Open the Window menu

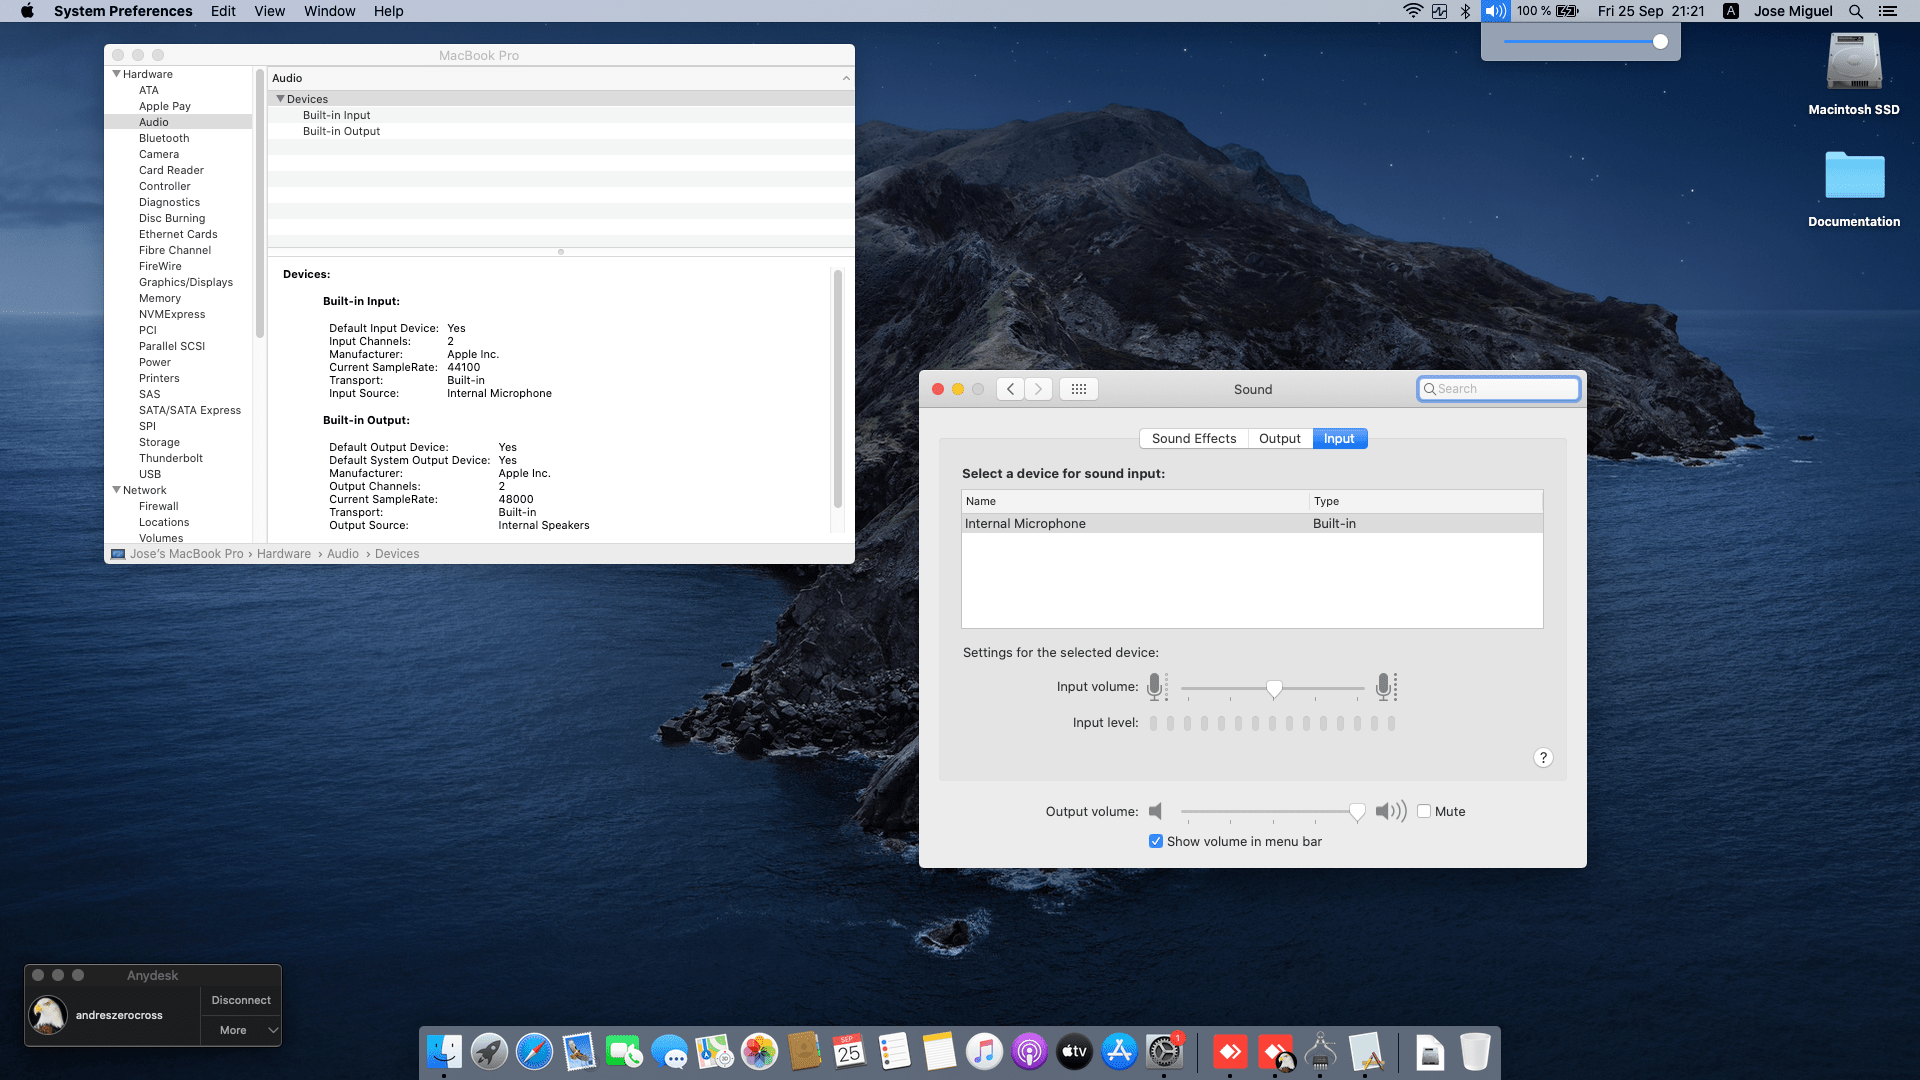pyautogui.click(x=329, y=11)
